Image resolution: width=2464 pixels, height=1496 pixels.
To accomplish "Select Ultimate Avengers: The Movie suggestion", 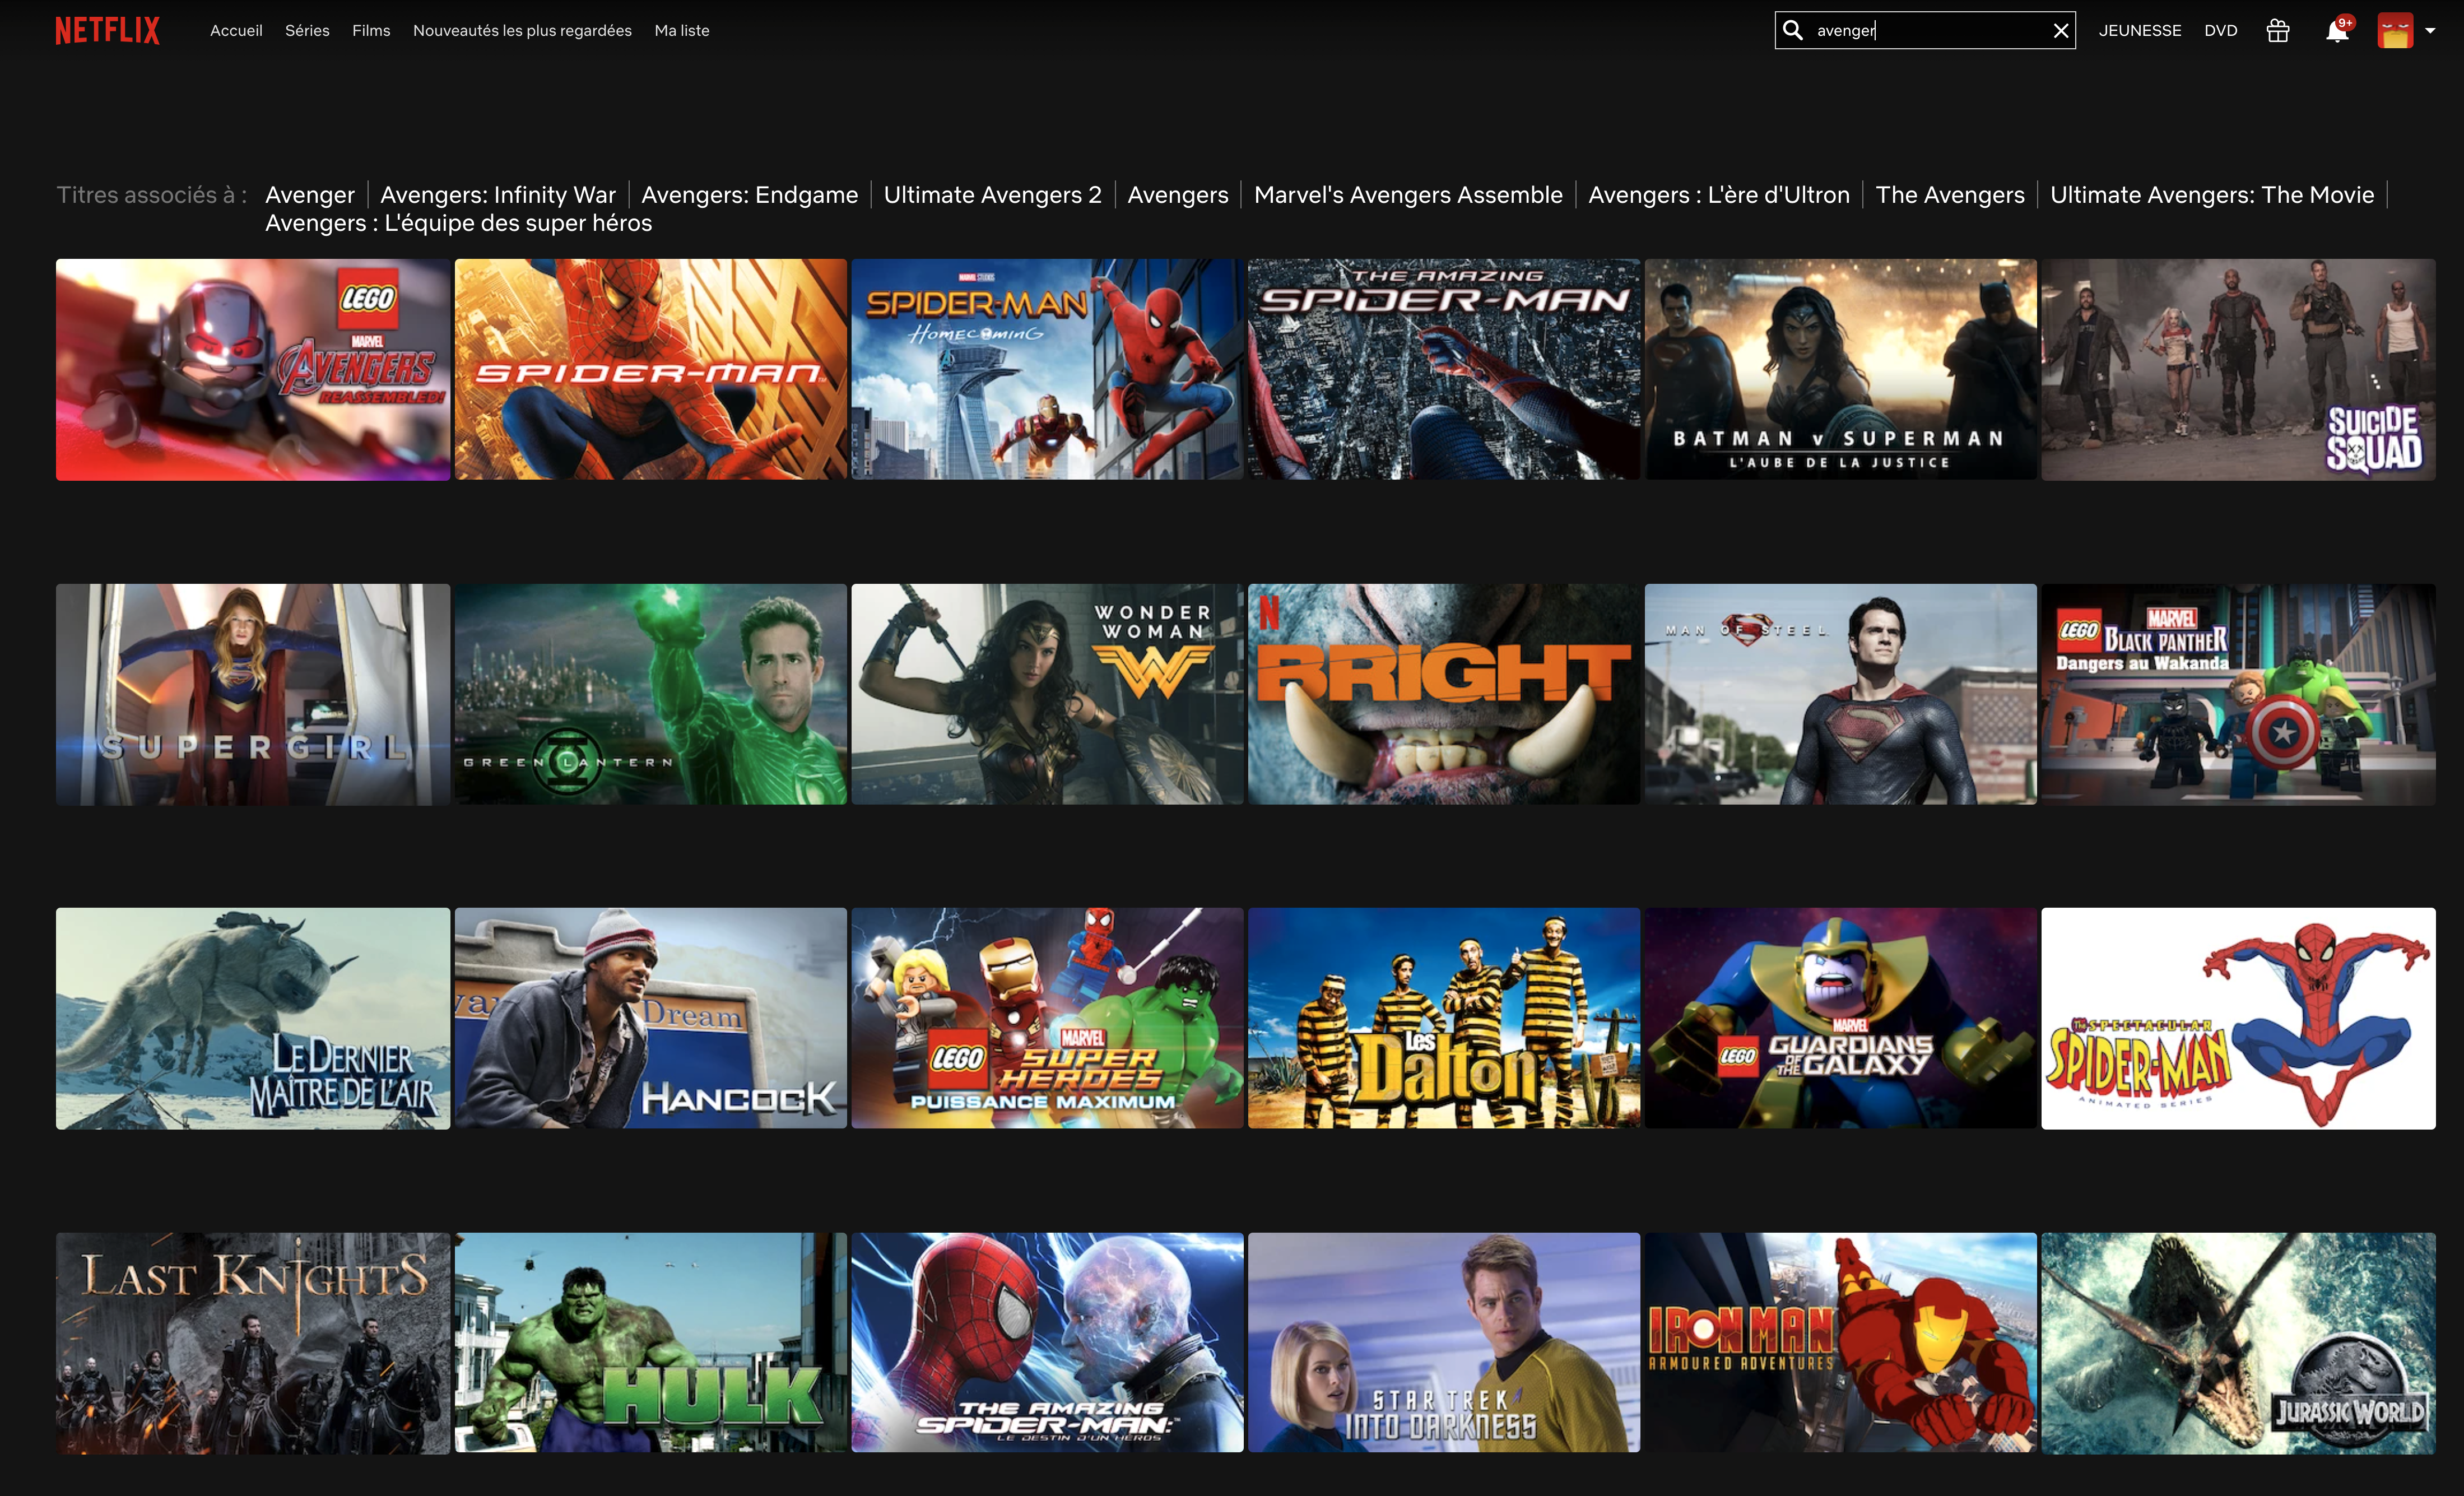I will click(2212, 195).
